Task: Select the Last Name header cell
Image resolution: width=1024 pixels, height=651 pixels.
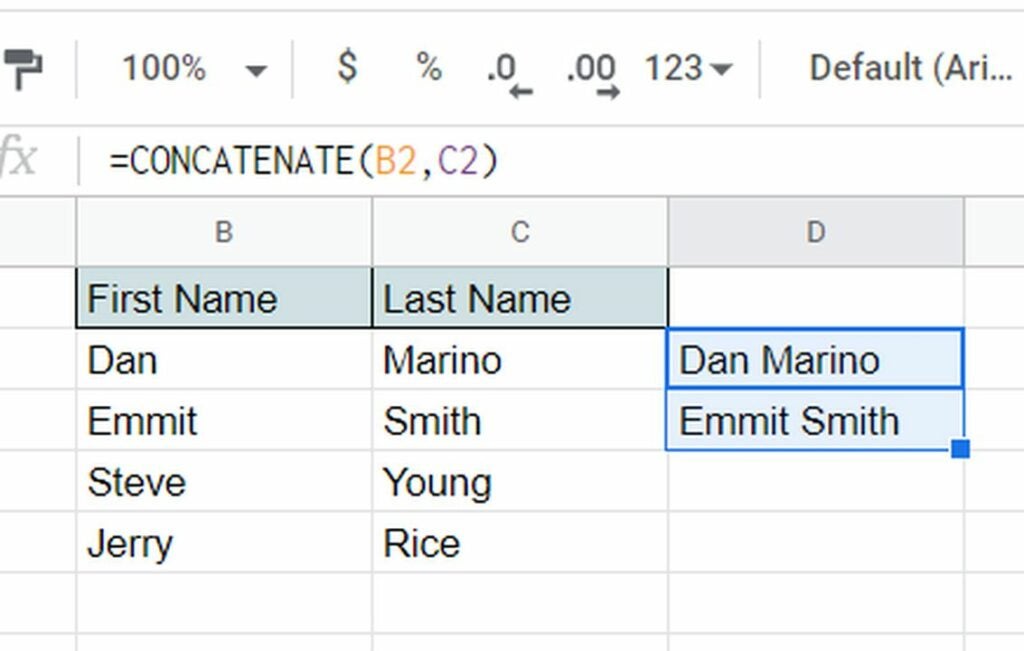Action: [520, 298]
